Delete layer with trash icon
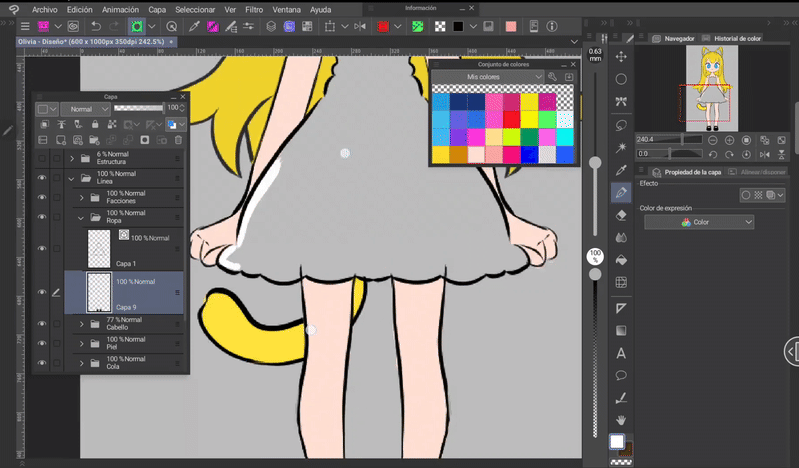The width and height of the screenshot is (799, 468). pyautogui.click(x=178, y=140)
